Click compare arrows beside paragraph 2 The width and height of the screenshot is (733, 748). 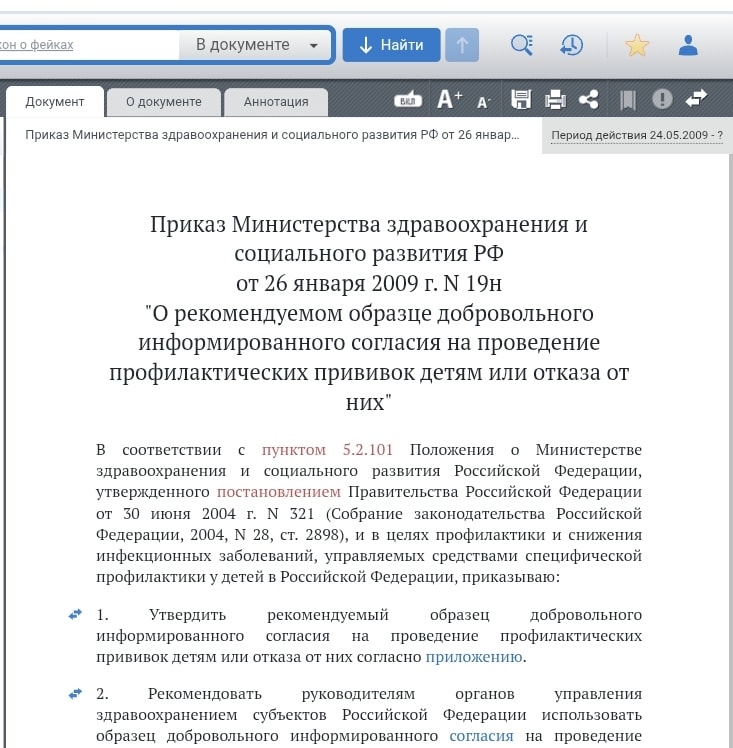(75, 693)
